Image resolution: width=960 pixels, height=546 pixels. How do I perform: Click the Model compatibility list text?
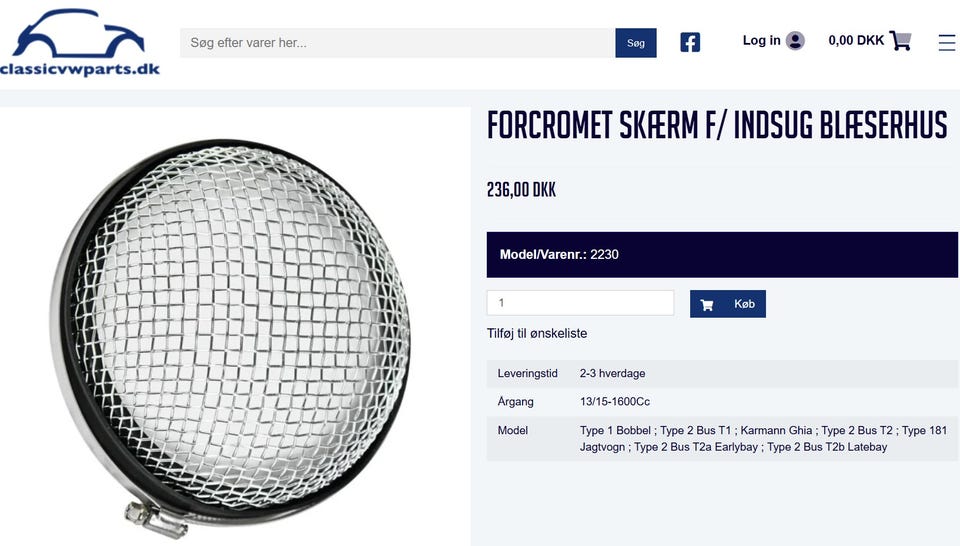762,439
